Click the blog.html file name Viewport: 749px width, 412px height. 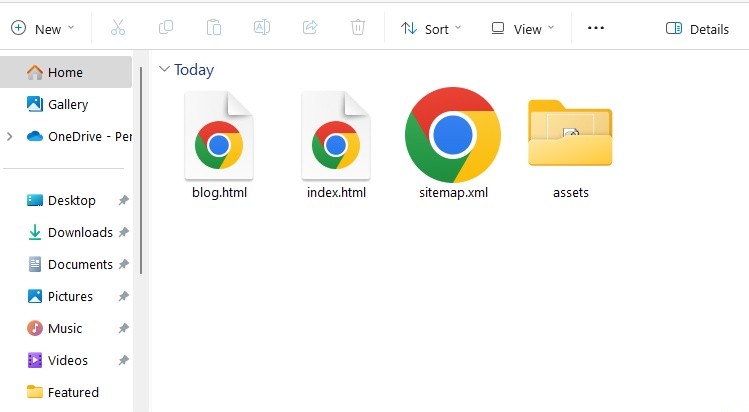(219, 192)
